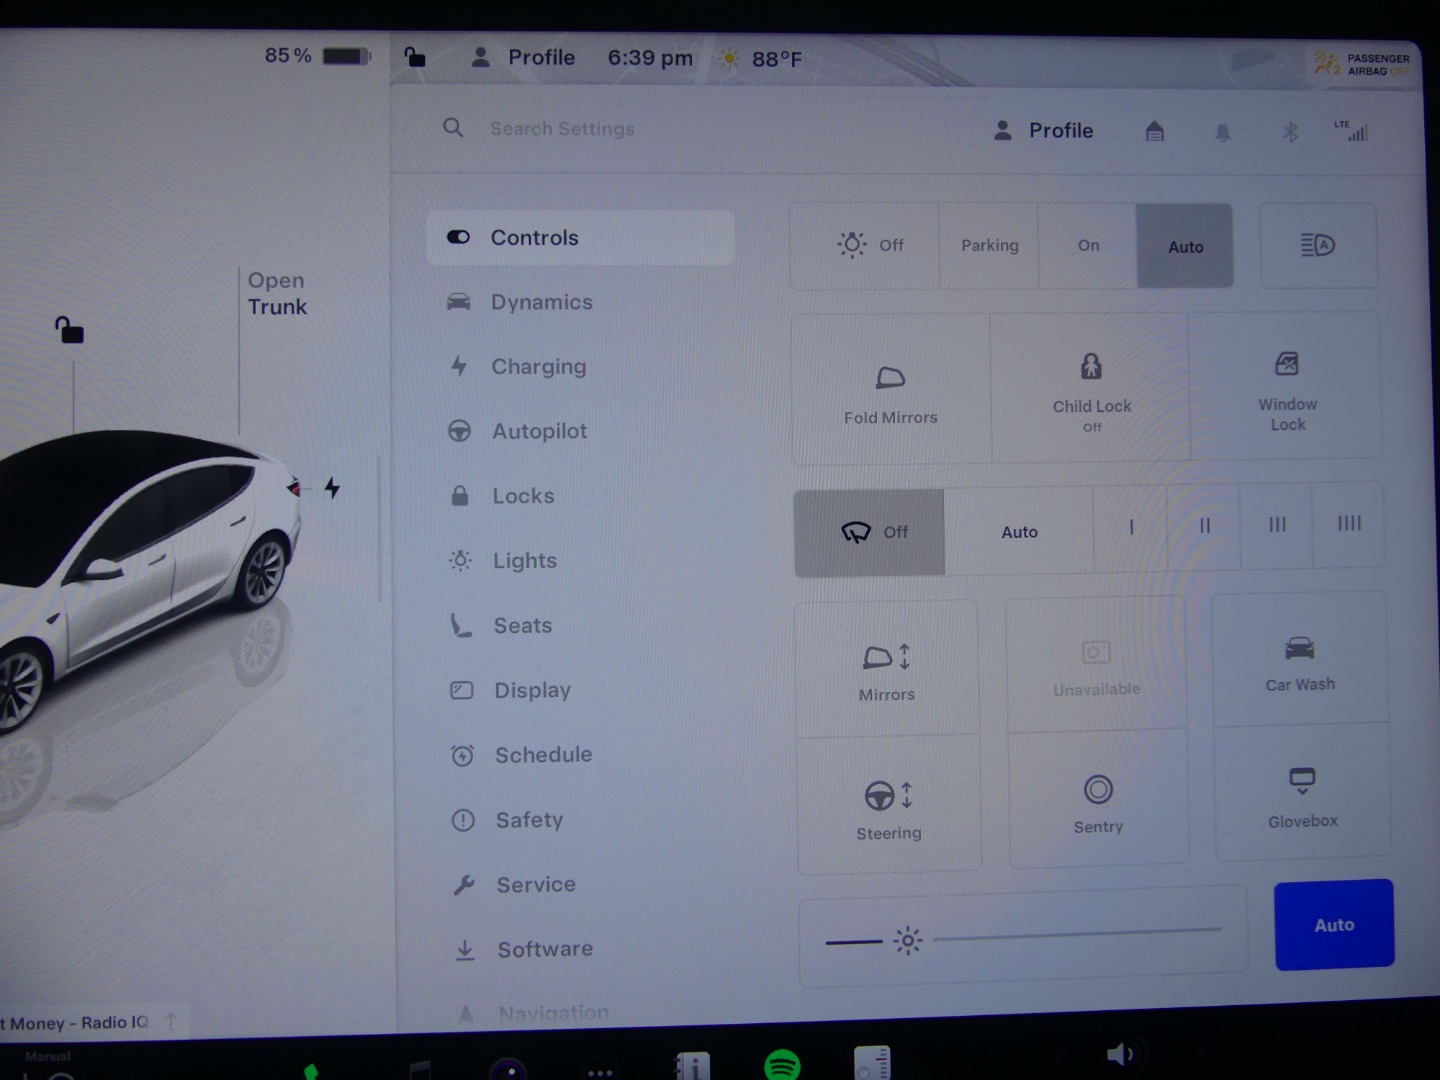The height and width of the screenshot is (1080, 1440).
Task: Open the Autopilot settings menu
Action: click(539, 432)
